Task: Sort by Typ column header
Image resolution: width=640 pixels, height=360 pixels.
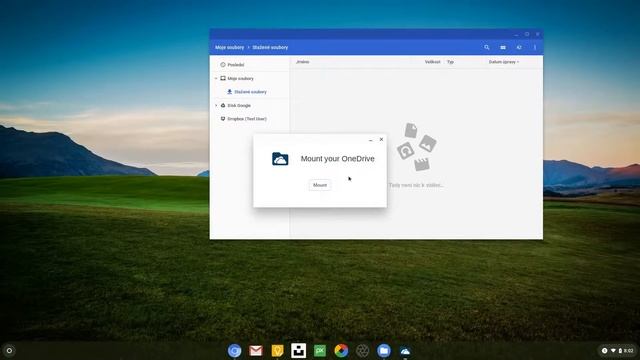Action: point(450,62)
